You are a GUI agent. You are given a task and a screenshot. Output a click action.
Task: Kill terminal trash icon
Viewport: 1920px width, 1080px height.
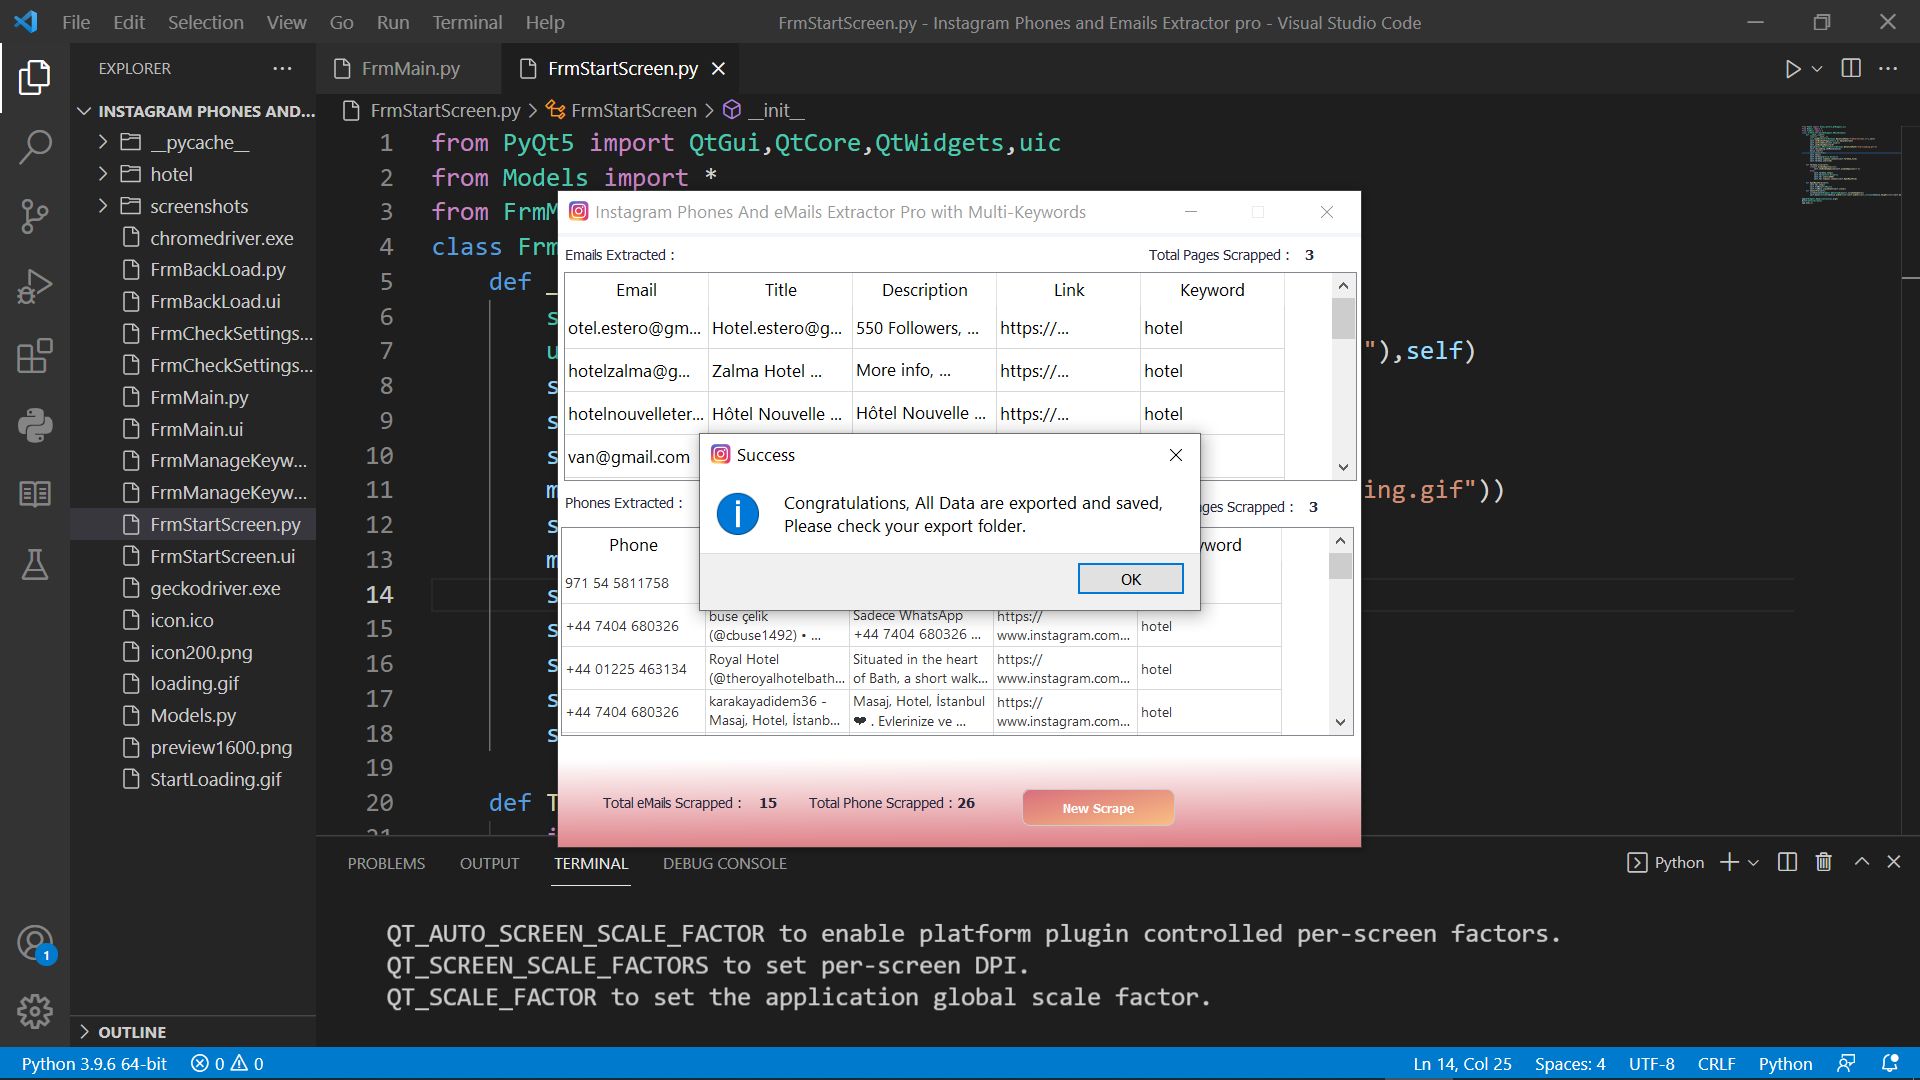tap(1824, 862)
